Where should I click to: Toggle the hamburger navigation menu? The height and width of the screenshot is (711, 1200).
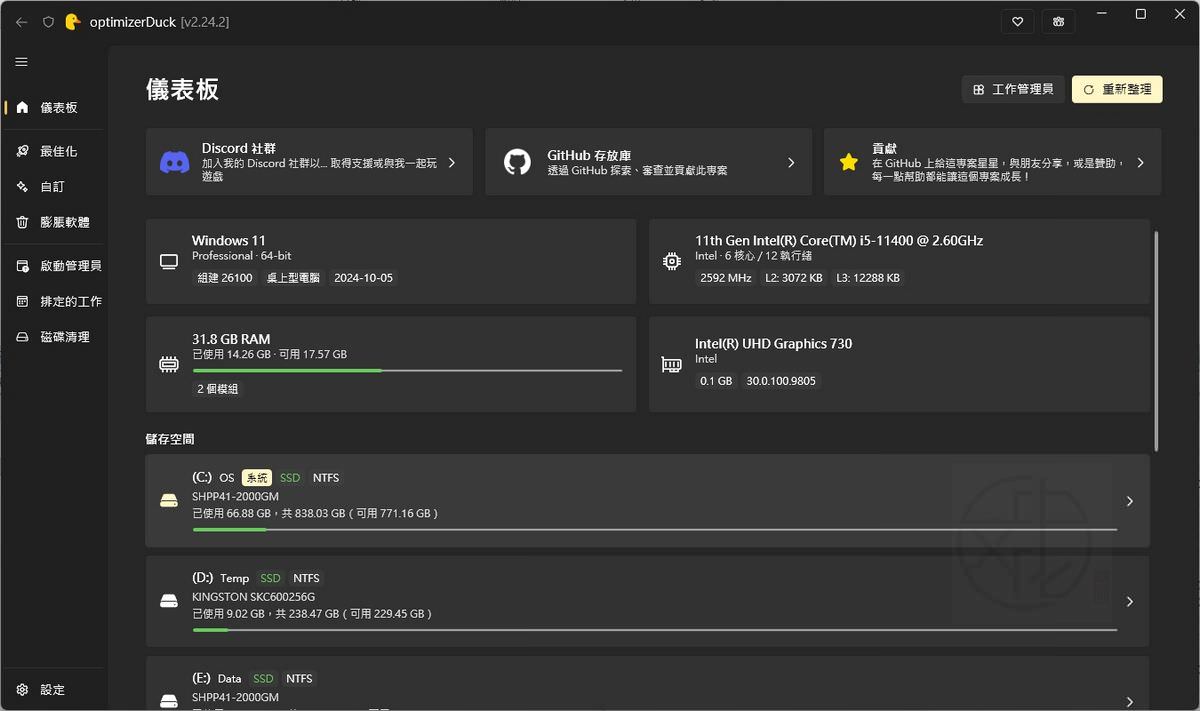pyautogui.click(x=21, y=62)
